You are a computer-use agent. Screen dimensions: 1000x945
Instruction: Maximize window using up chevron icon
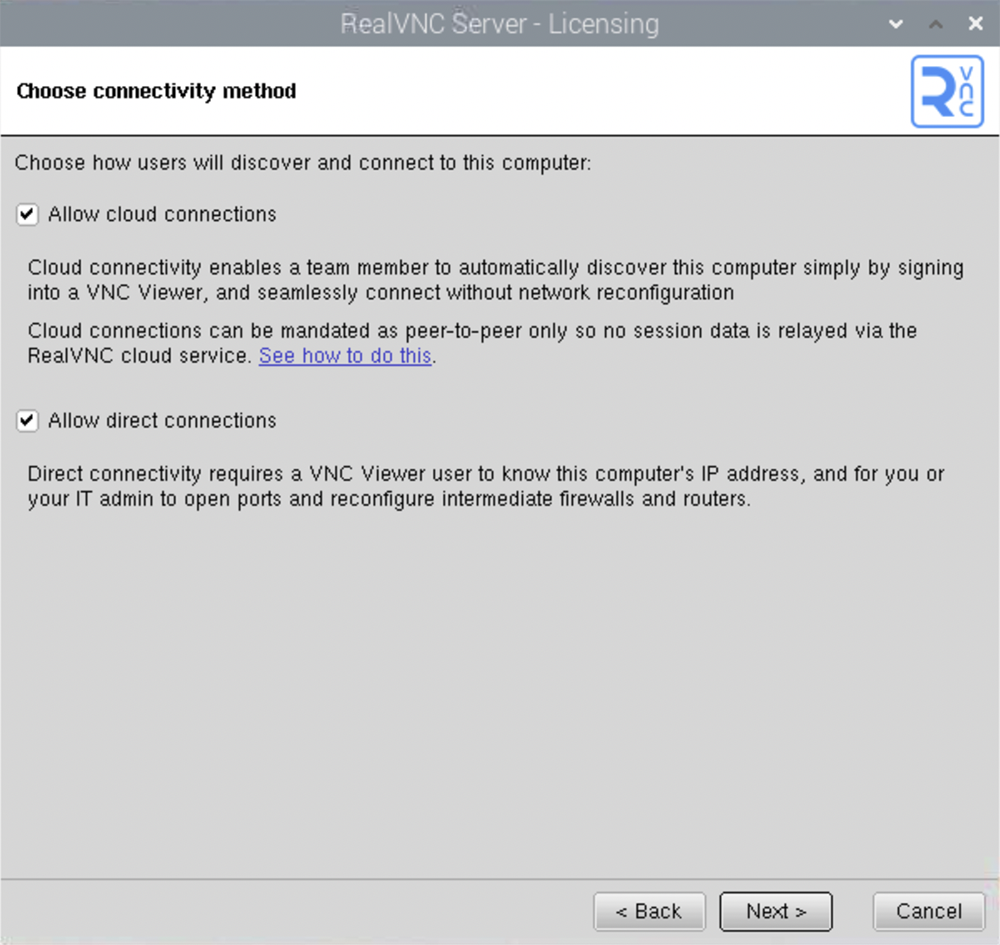[x=936, y=24]
